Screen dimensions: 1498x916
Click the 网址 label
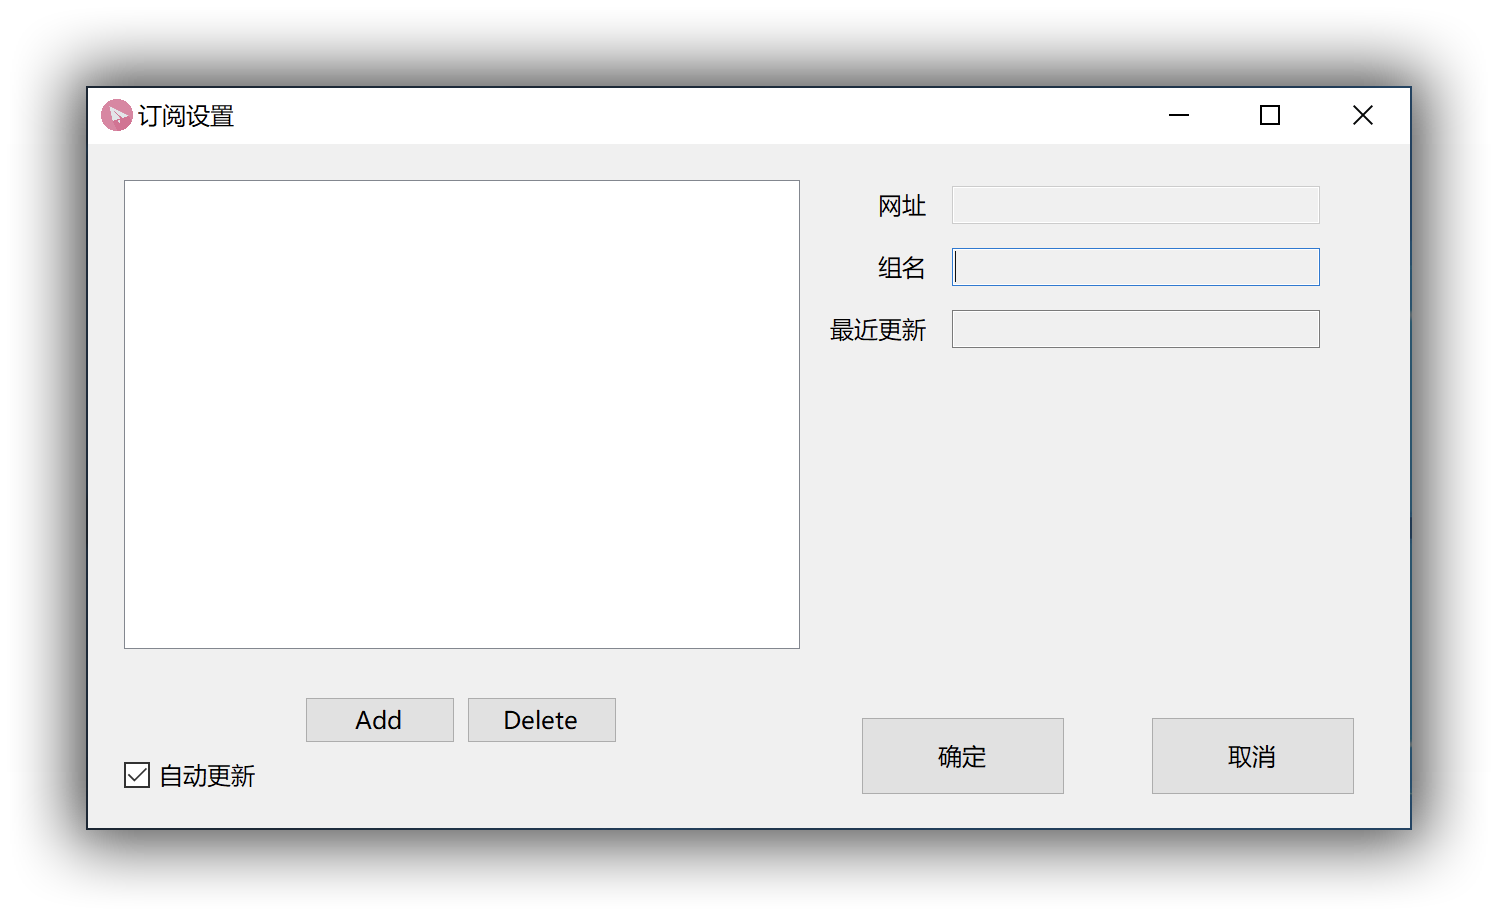click(901, 205)
